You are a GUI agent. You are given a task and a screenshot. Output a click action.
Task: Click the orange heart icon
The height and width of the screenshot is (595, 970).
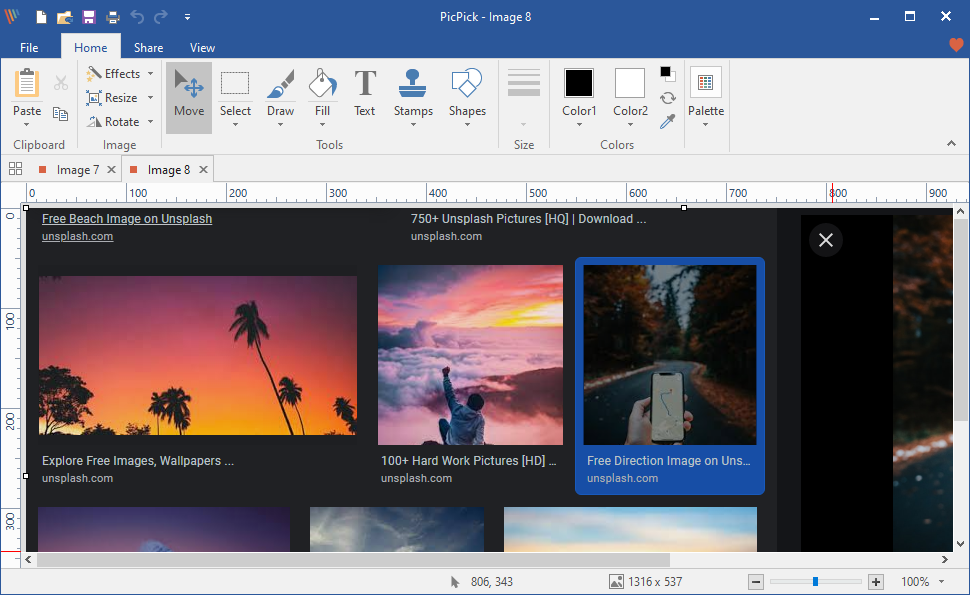tap(956, 45)
